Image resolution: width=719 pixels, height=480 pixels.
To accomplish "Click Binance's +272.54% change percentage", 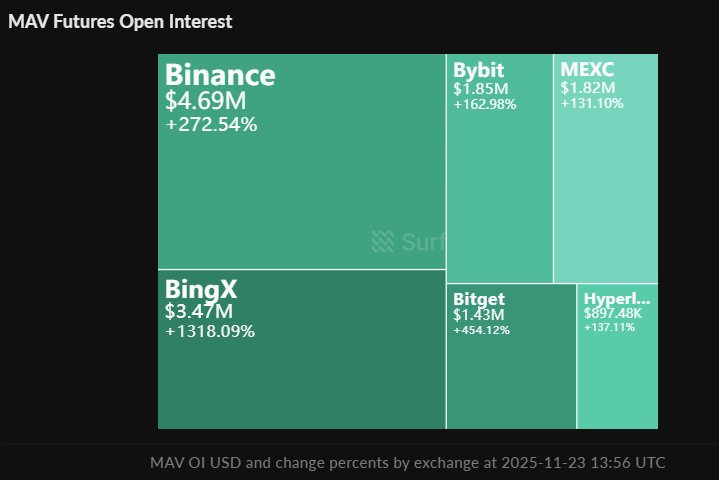I will click(211, 125).
